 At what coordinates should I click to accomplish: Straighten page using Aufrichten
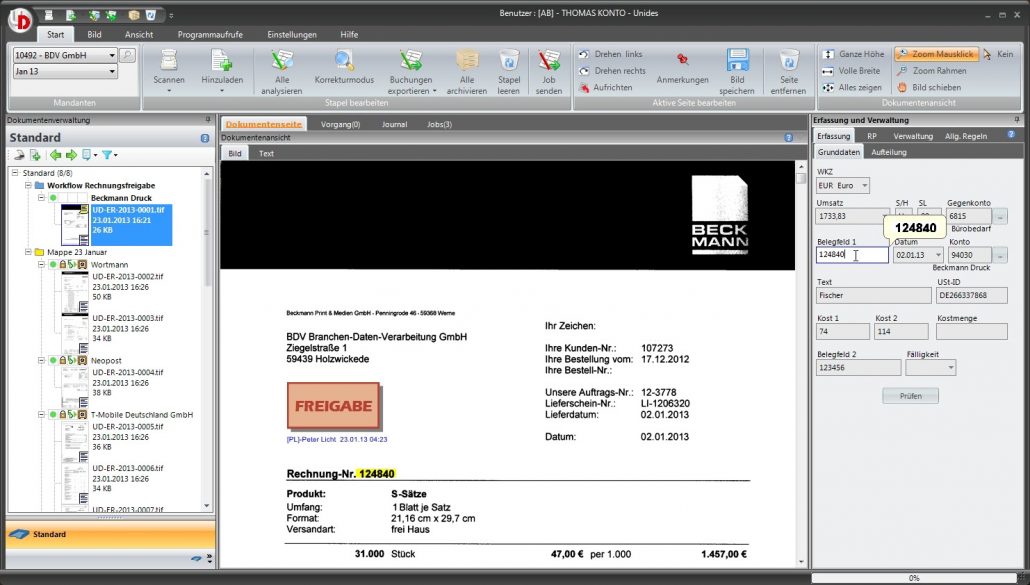click(x=606, y=87)
